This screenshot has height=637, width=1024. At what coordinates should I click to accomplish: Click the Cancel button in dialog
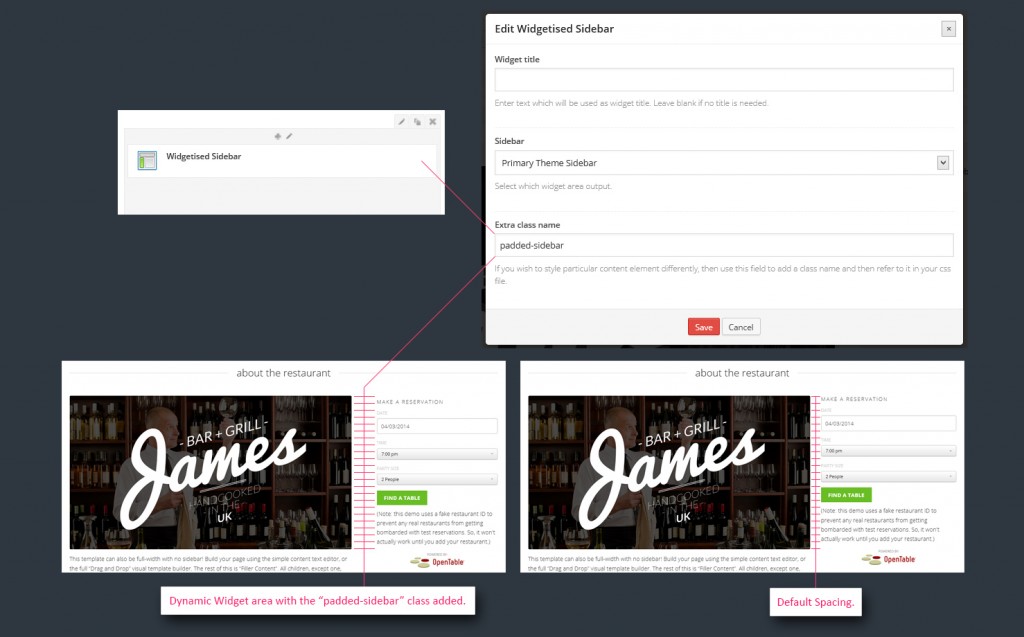pos(741,327)
